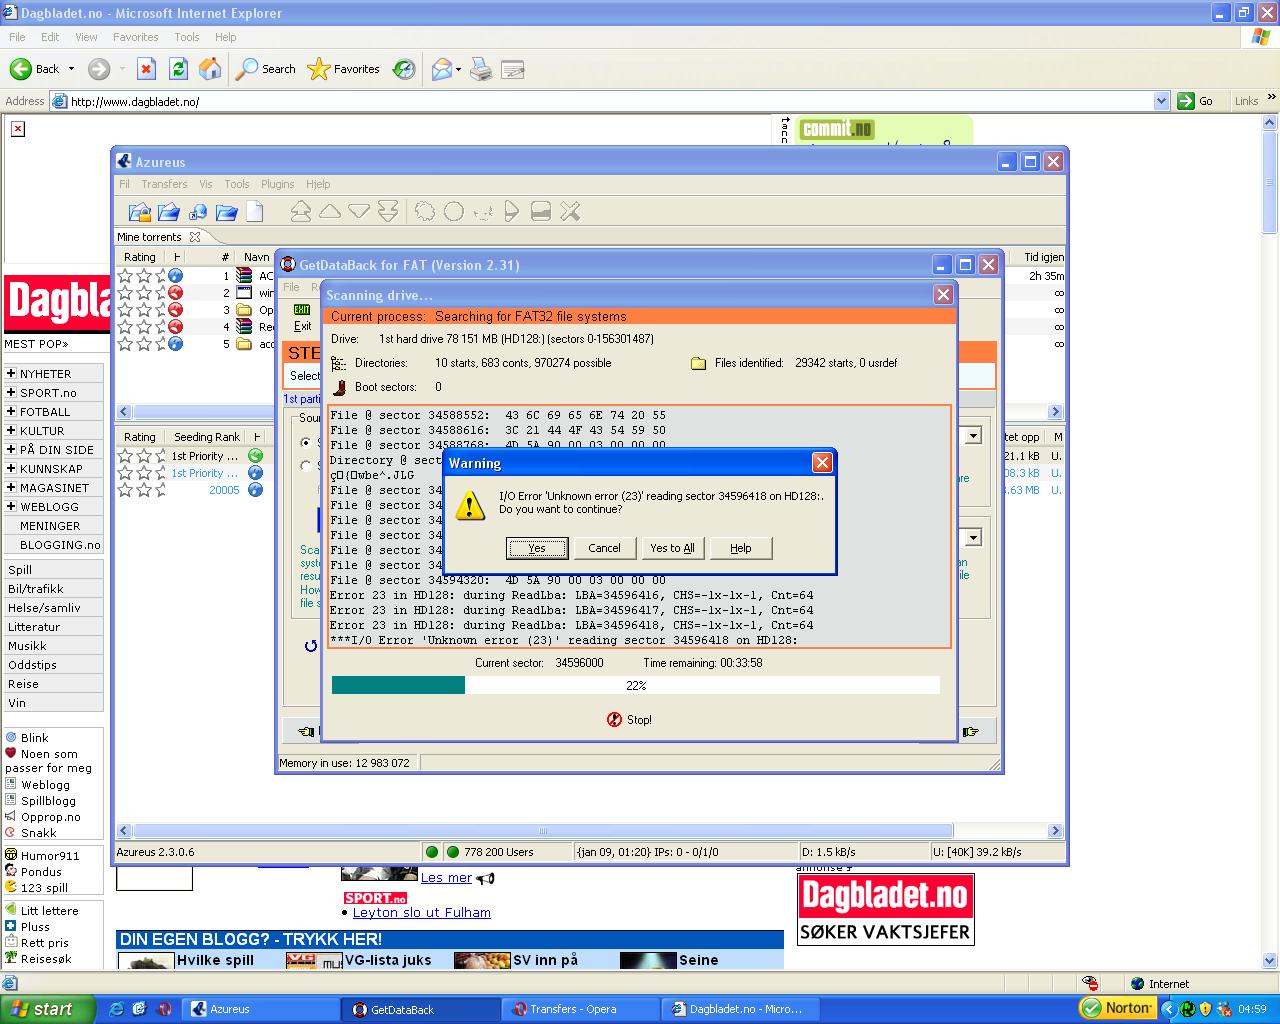Switch to Transfers - Opera in taskbar
The image size is (1280, 1024).
(x=580, y=1009)
